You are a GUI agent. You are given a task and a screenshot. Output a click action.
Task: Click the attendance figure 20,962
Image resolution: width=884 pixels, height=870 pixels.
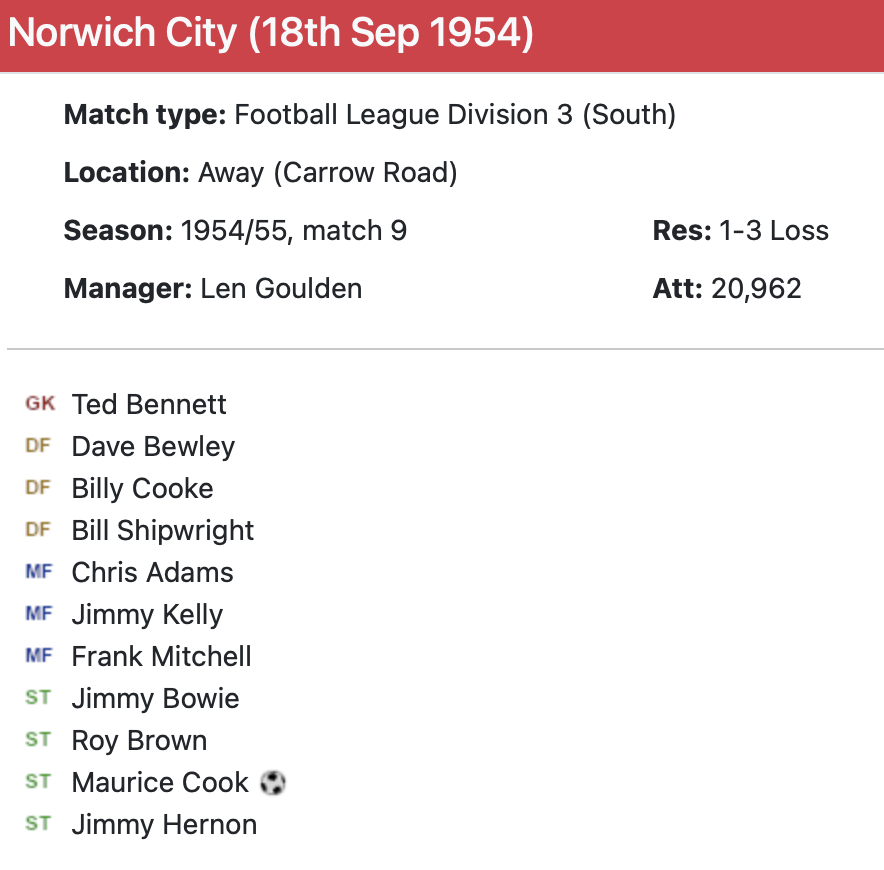coord(756,289)
